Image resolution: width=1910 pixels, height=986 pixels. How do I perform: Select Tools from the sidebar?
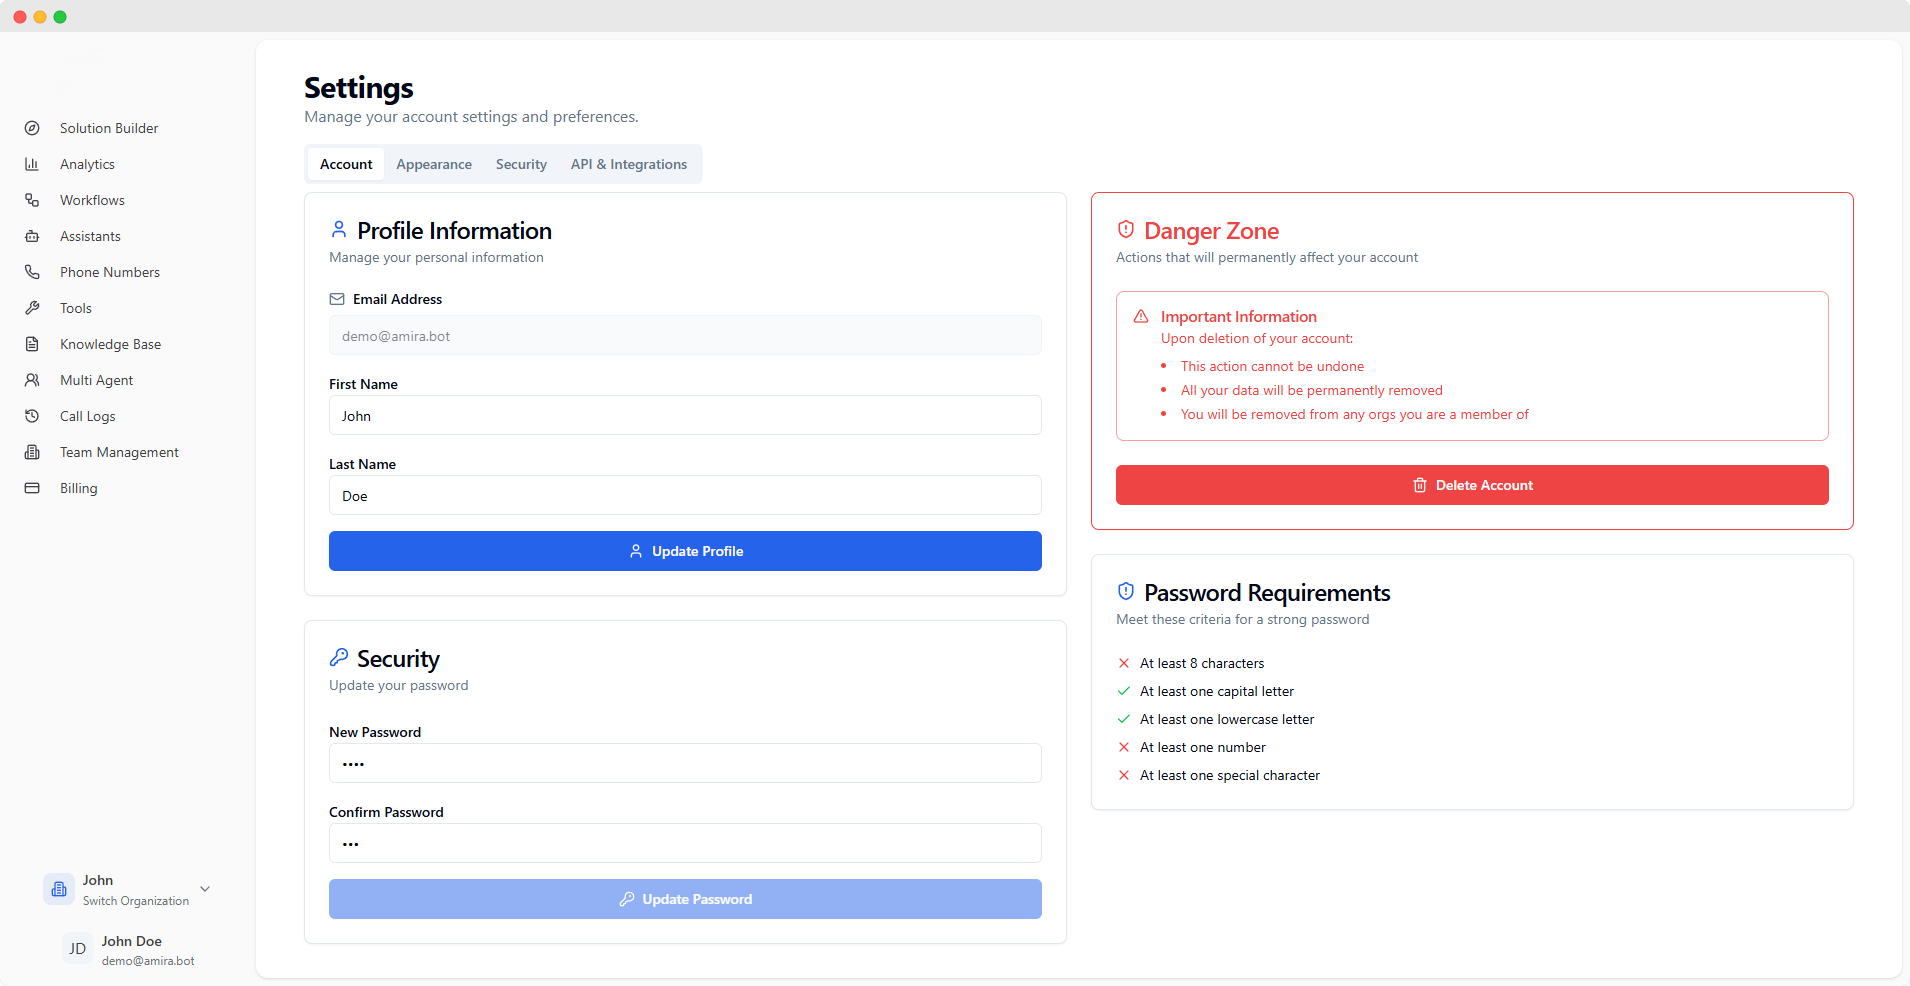point(74,307)
